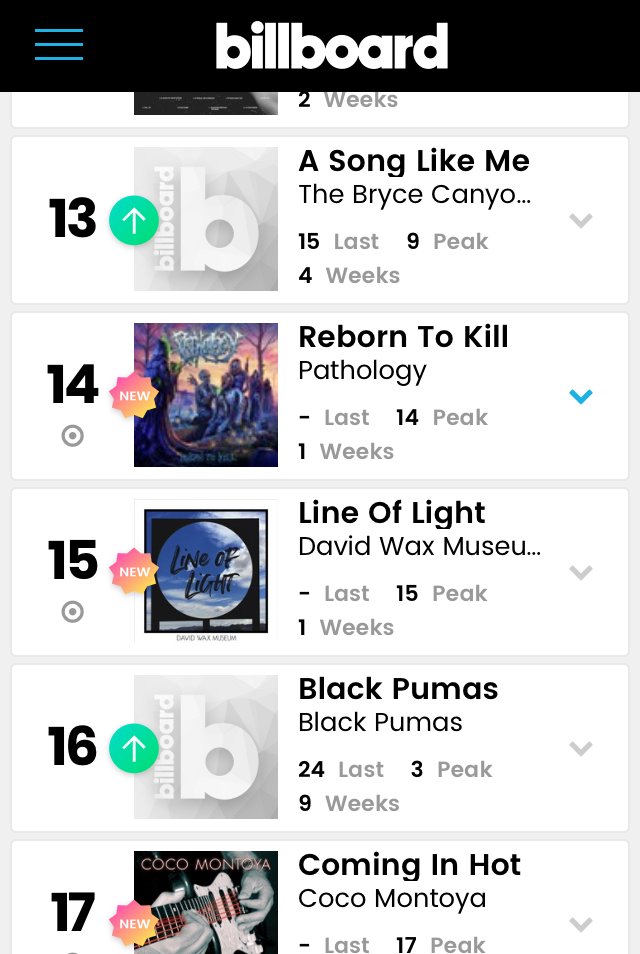The image size is (640, 954).
Task: Click the bullet circle icon under rank 14
Action: click(72, 436)
